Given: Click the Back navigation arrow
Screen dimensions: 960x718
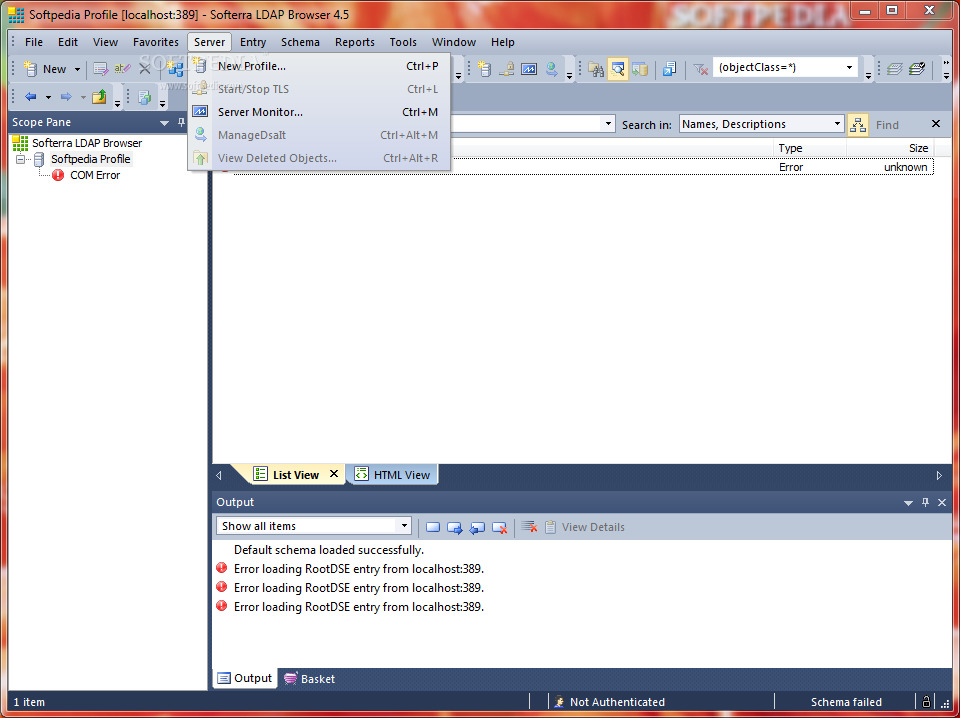Looking at the screenshot, I should (31, 97).
